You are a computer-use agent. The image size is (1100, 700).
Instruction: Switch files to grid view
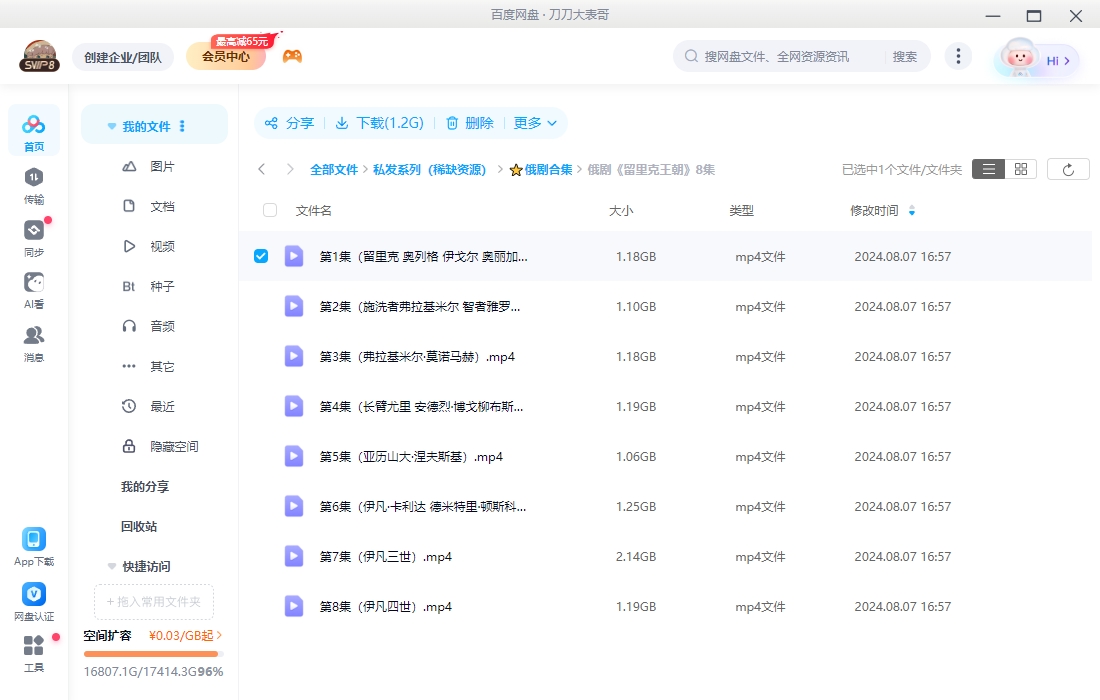point(1020,169)
